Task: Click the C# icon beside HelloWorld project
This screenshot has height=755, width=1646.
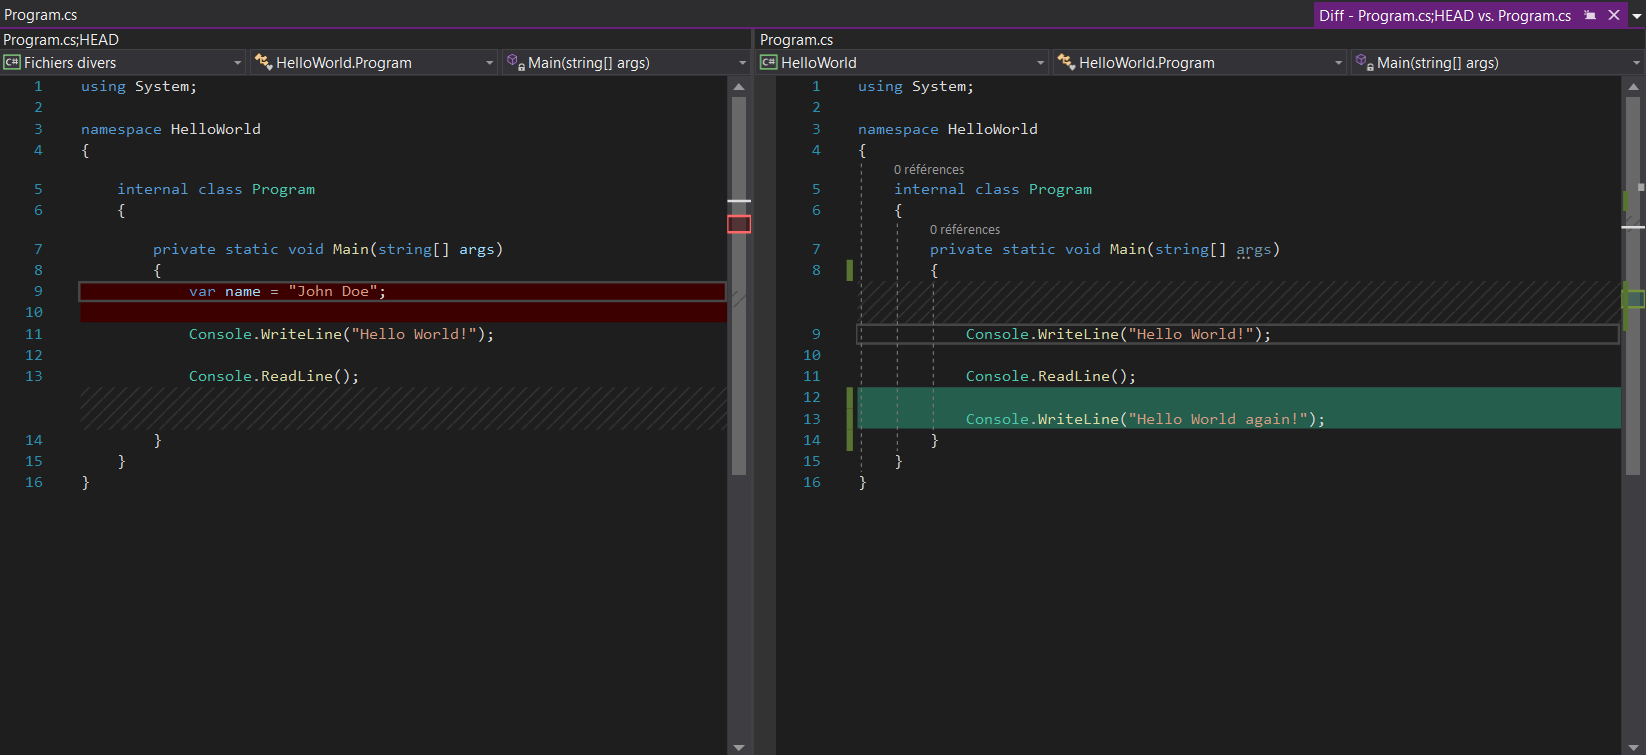Action: (x=769, y=62)
